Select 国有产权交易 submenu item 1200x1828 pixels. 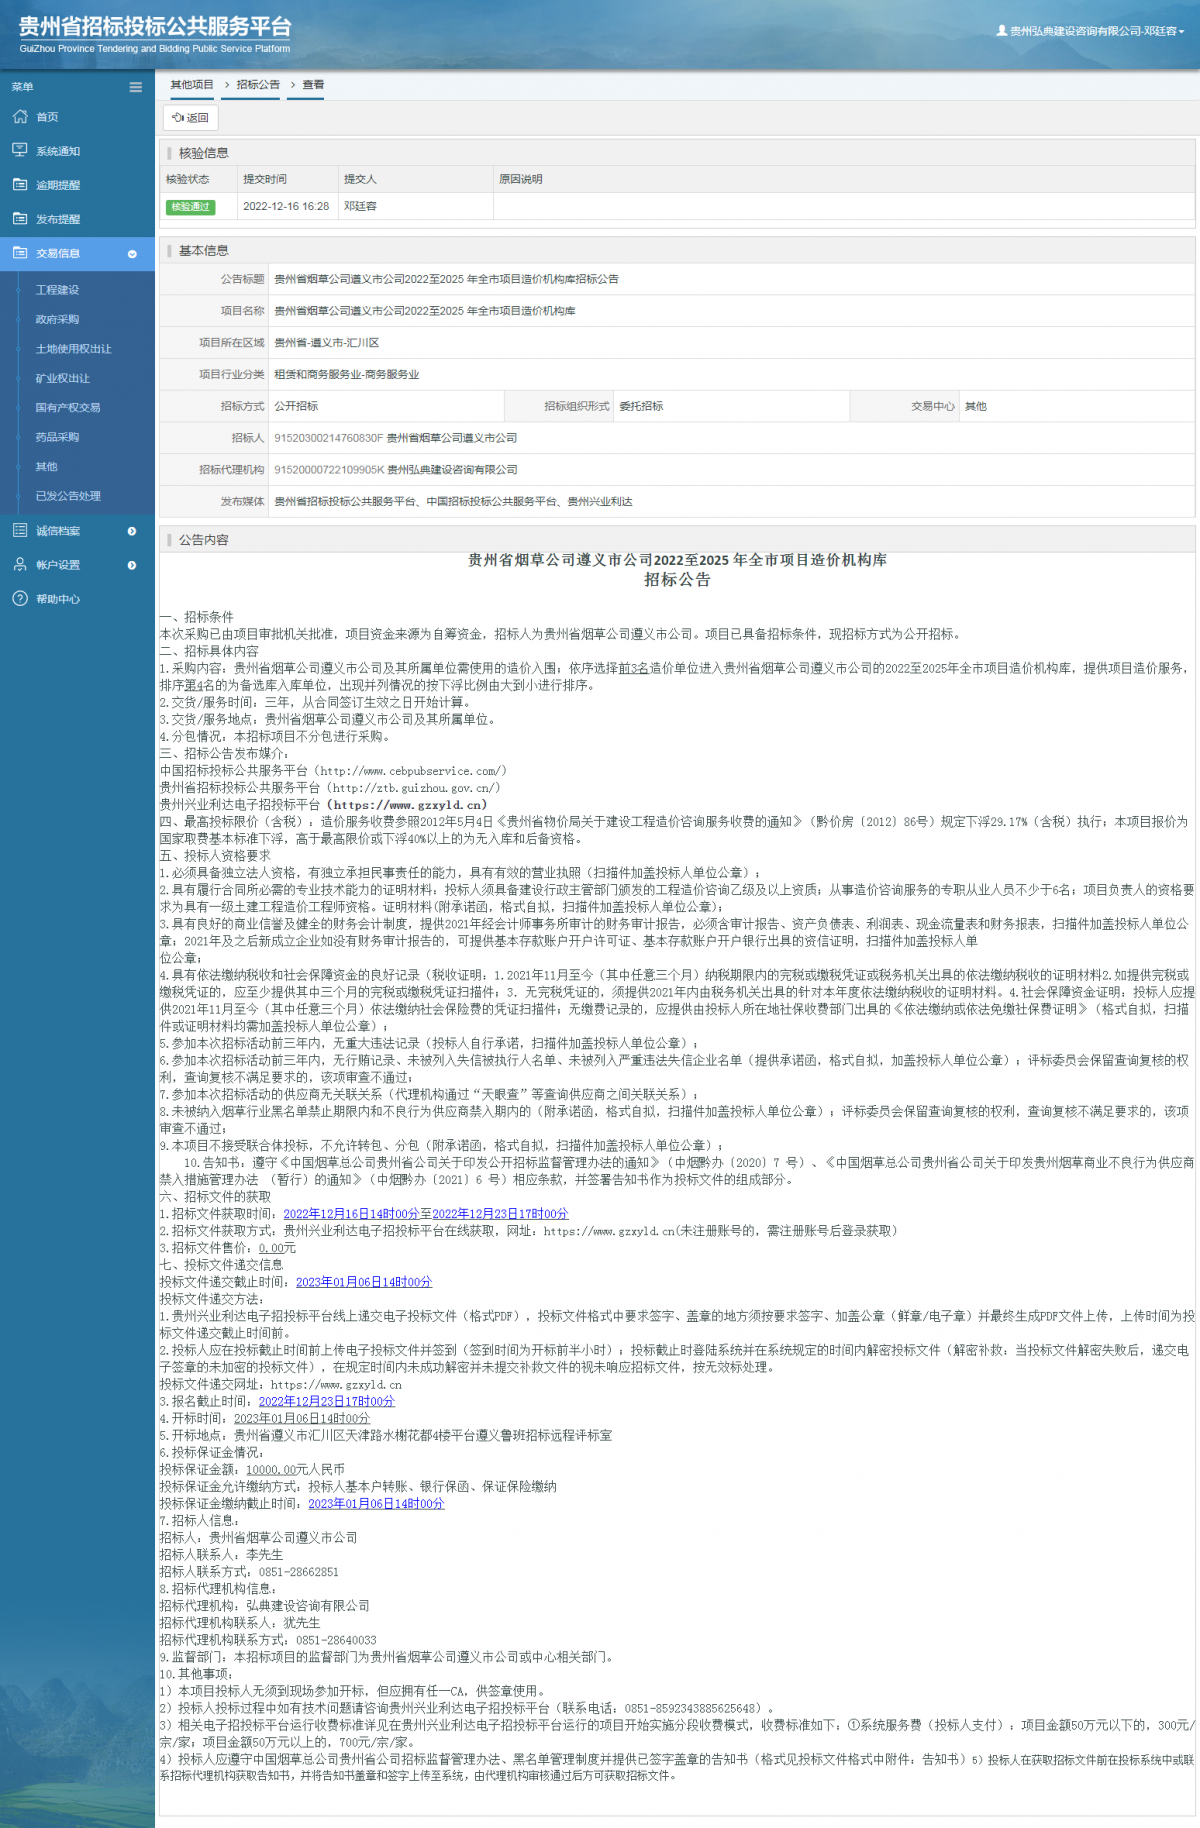[67, 407]
